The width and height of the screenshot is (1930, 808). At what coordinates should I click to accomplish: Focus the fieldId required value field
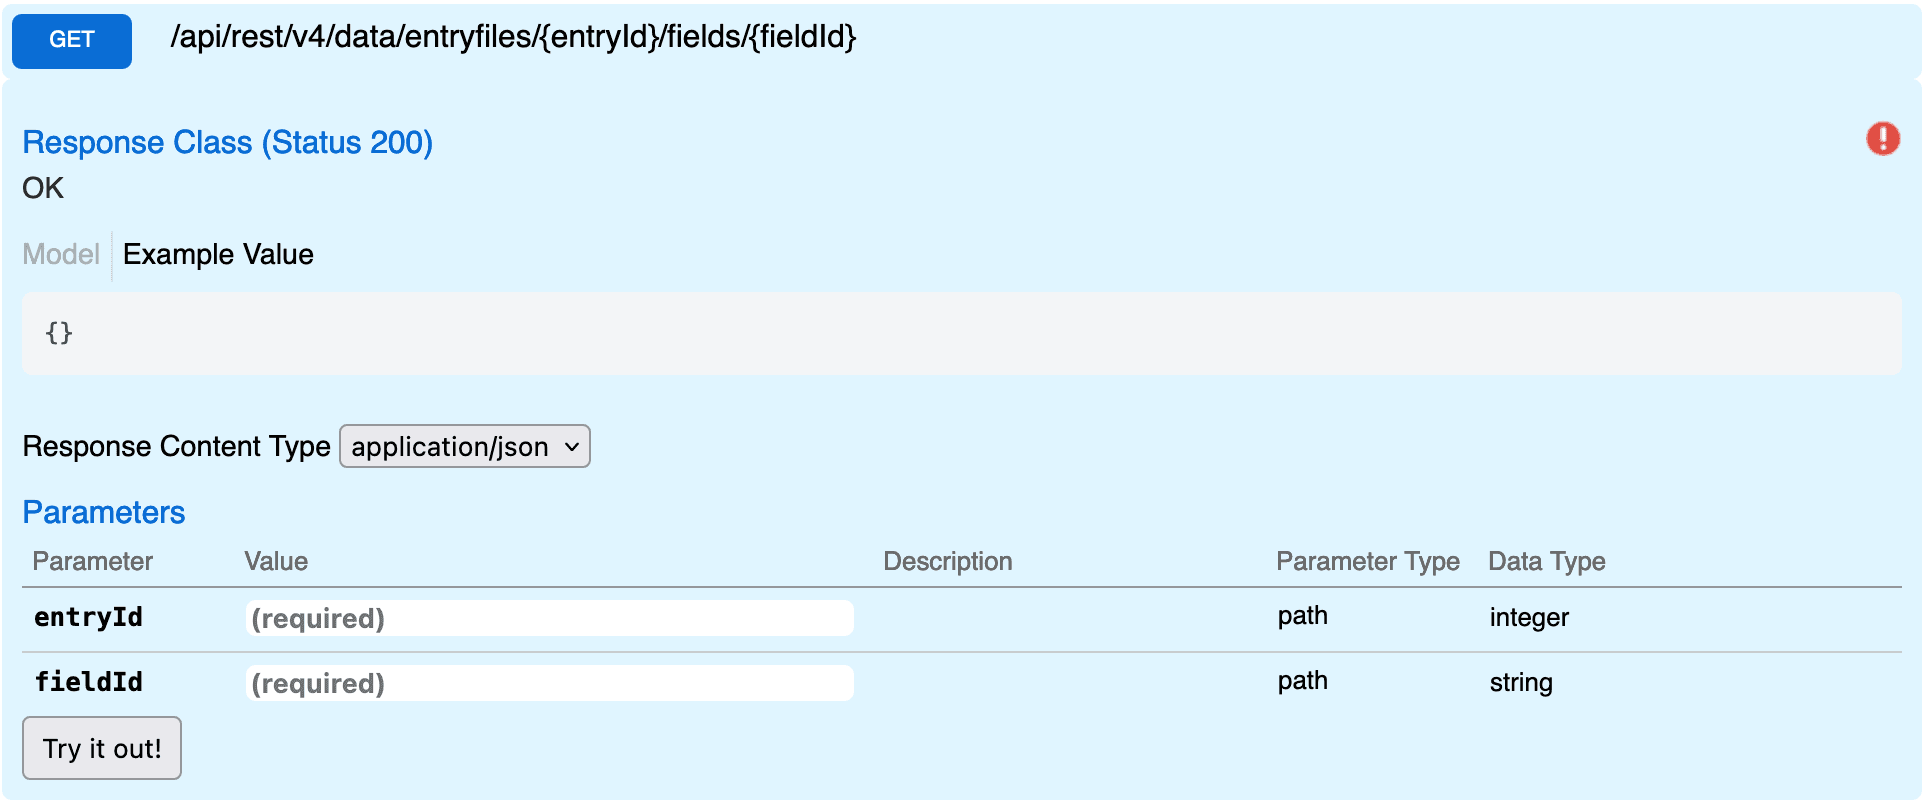[x=550, y=683]
